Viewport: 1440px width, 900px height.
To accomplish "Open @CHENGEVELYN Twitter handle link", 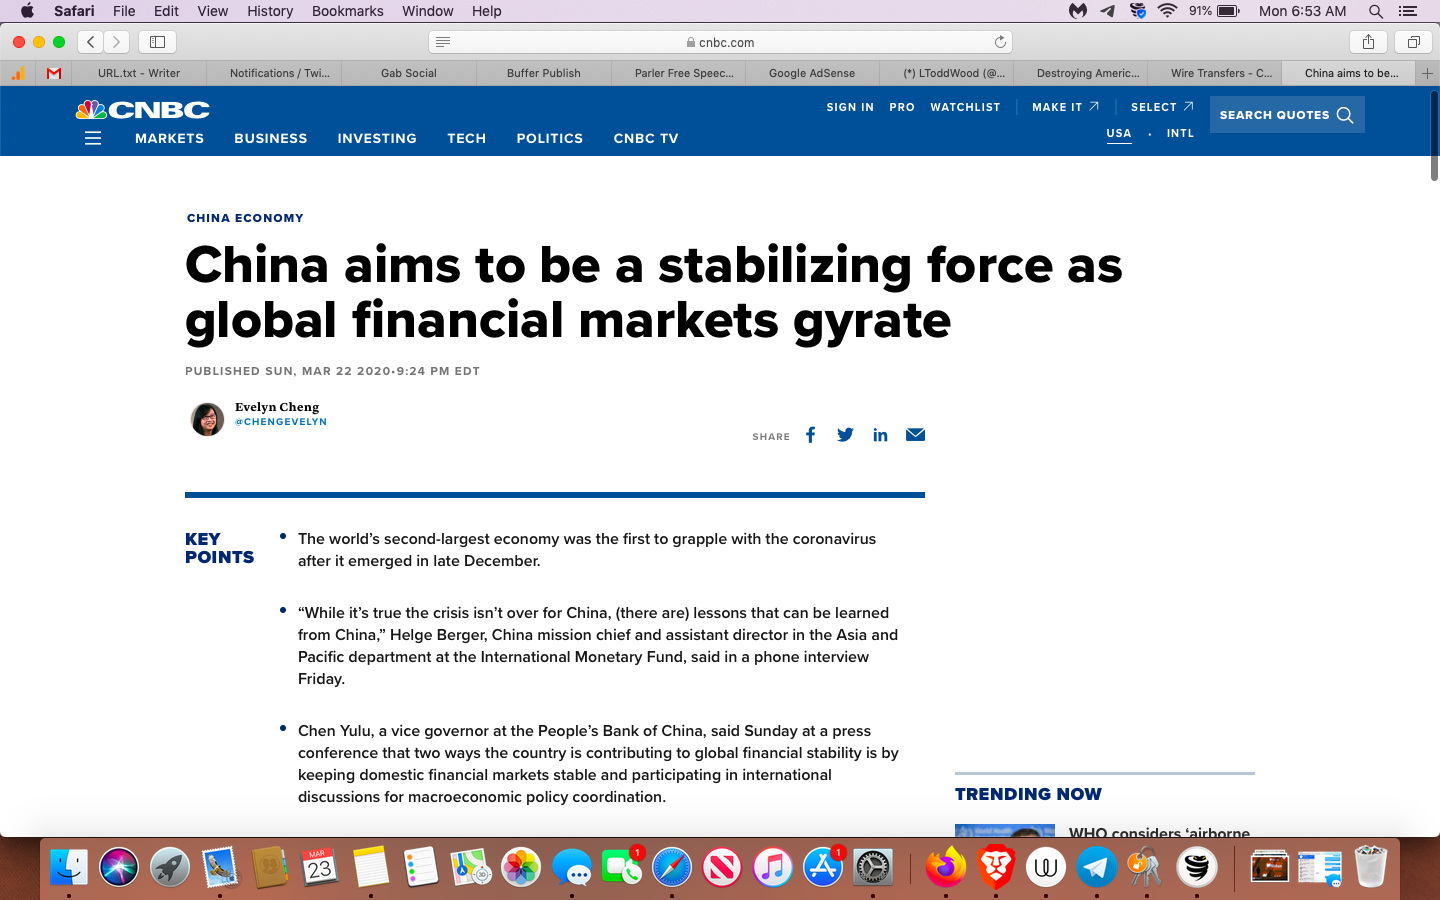I will point(281,422).
